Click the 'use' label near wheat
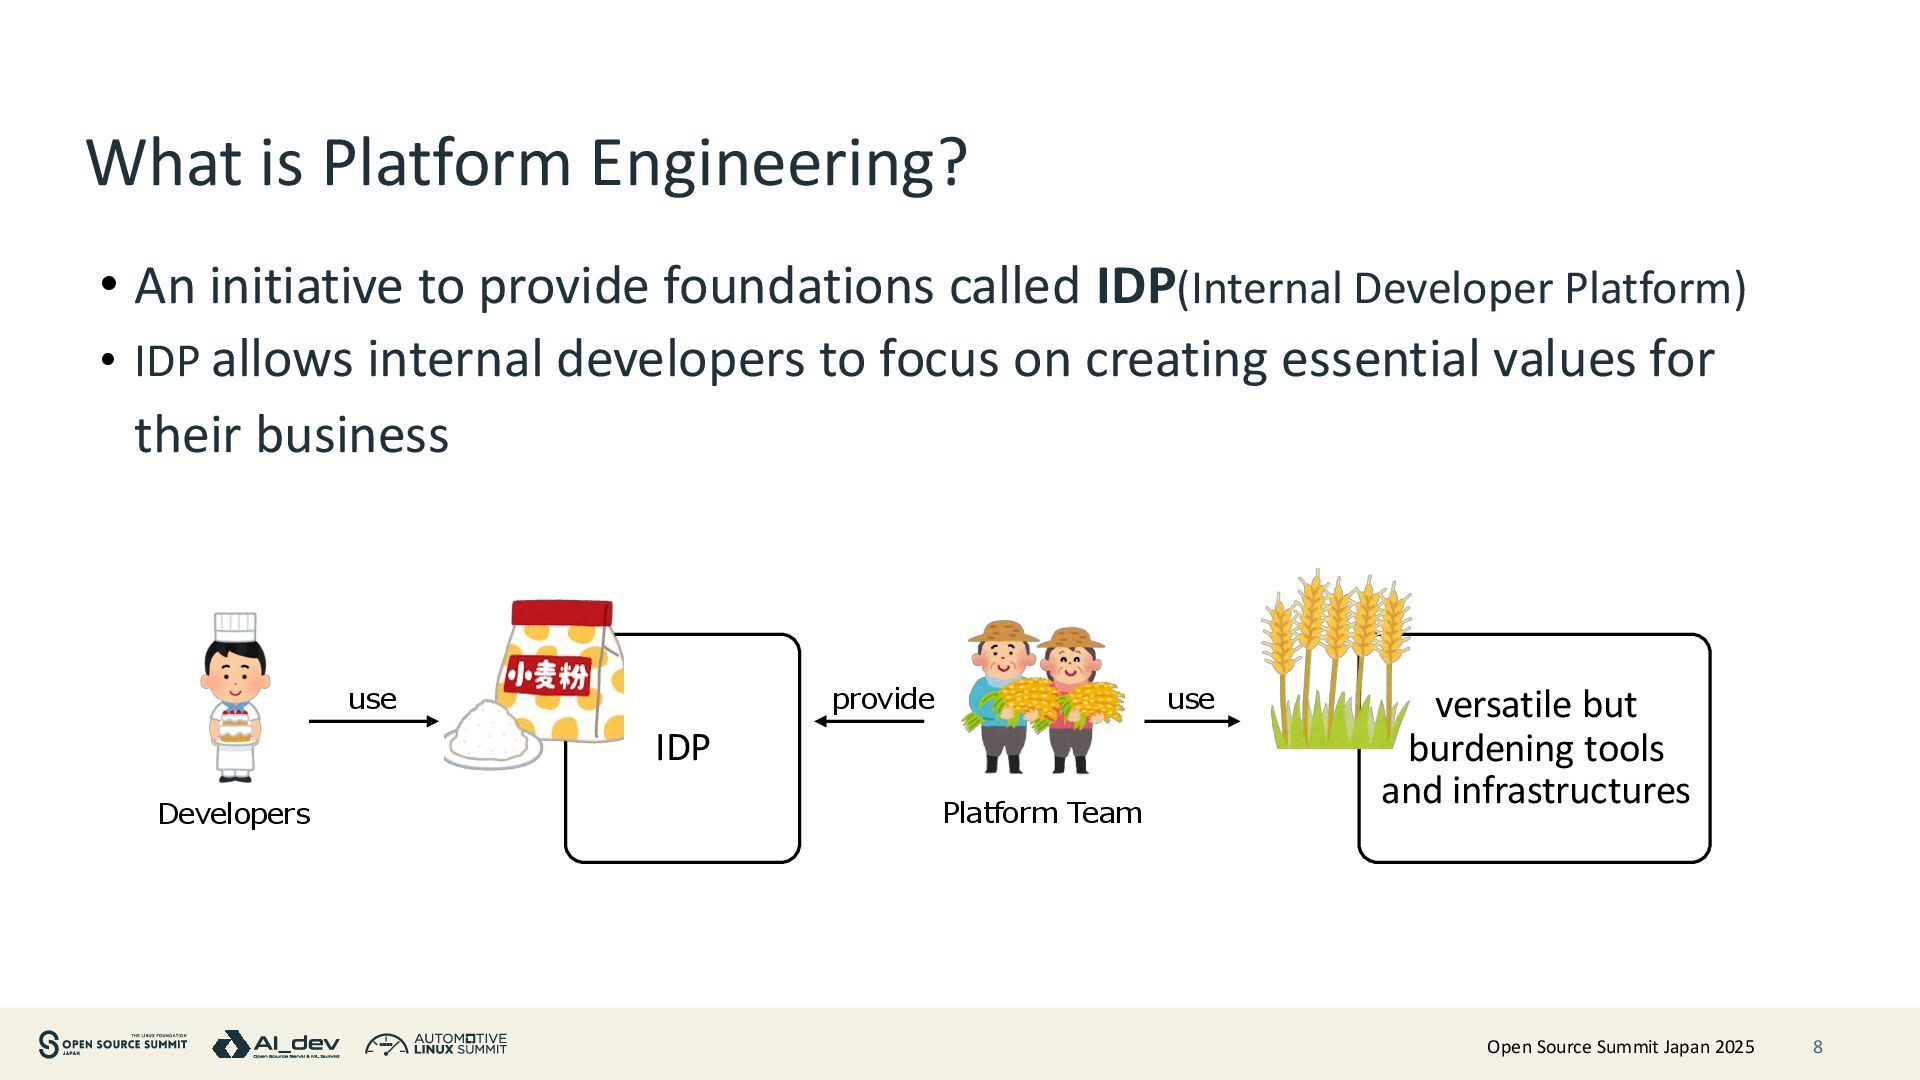 (1190, 699)
